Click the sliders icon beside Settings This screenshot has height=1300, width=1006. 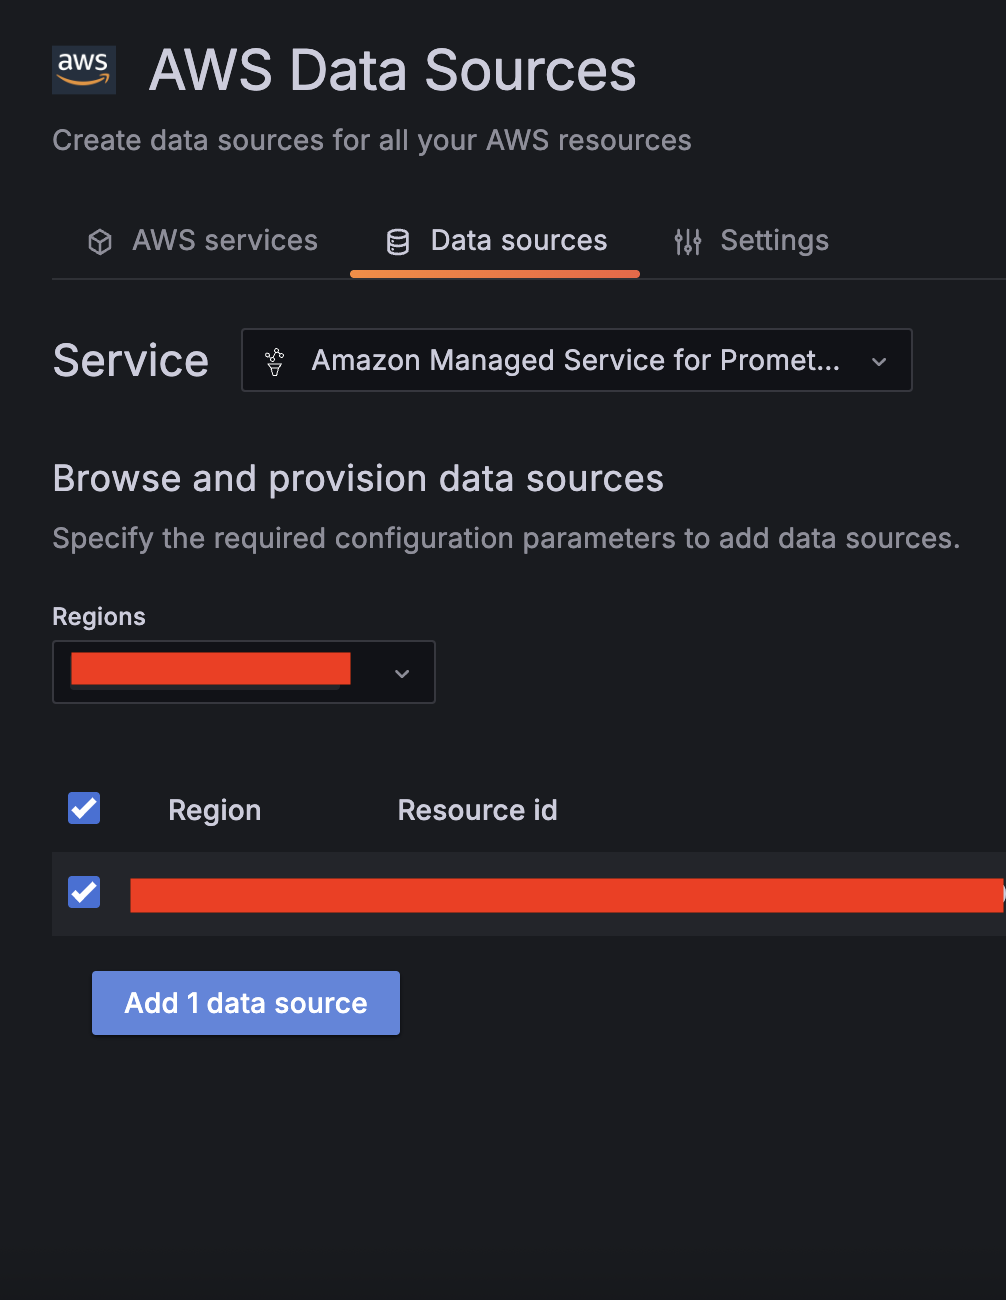[x=688, y=242]
